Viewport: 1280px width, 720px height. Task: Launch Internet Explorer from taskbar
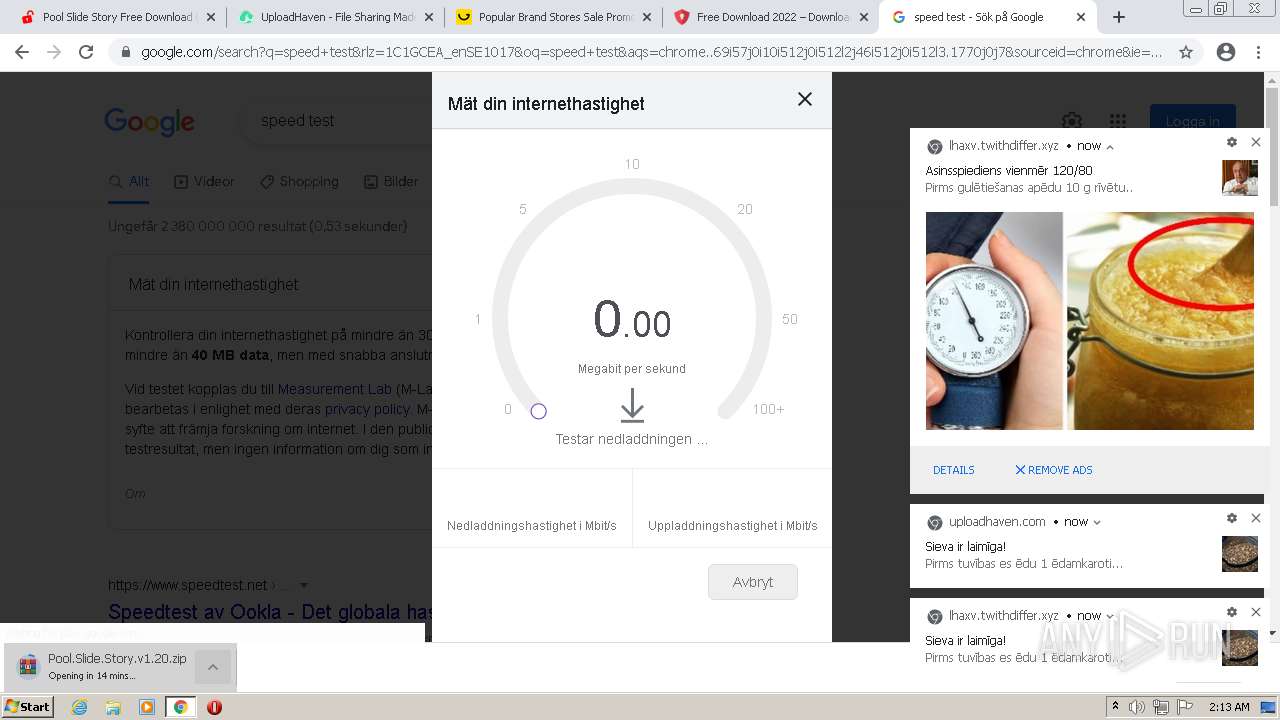pyautogui.click(x=80, y=707)
